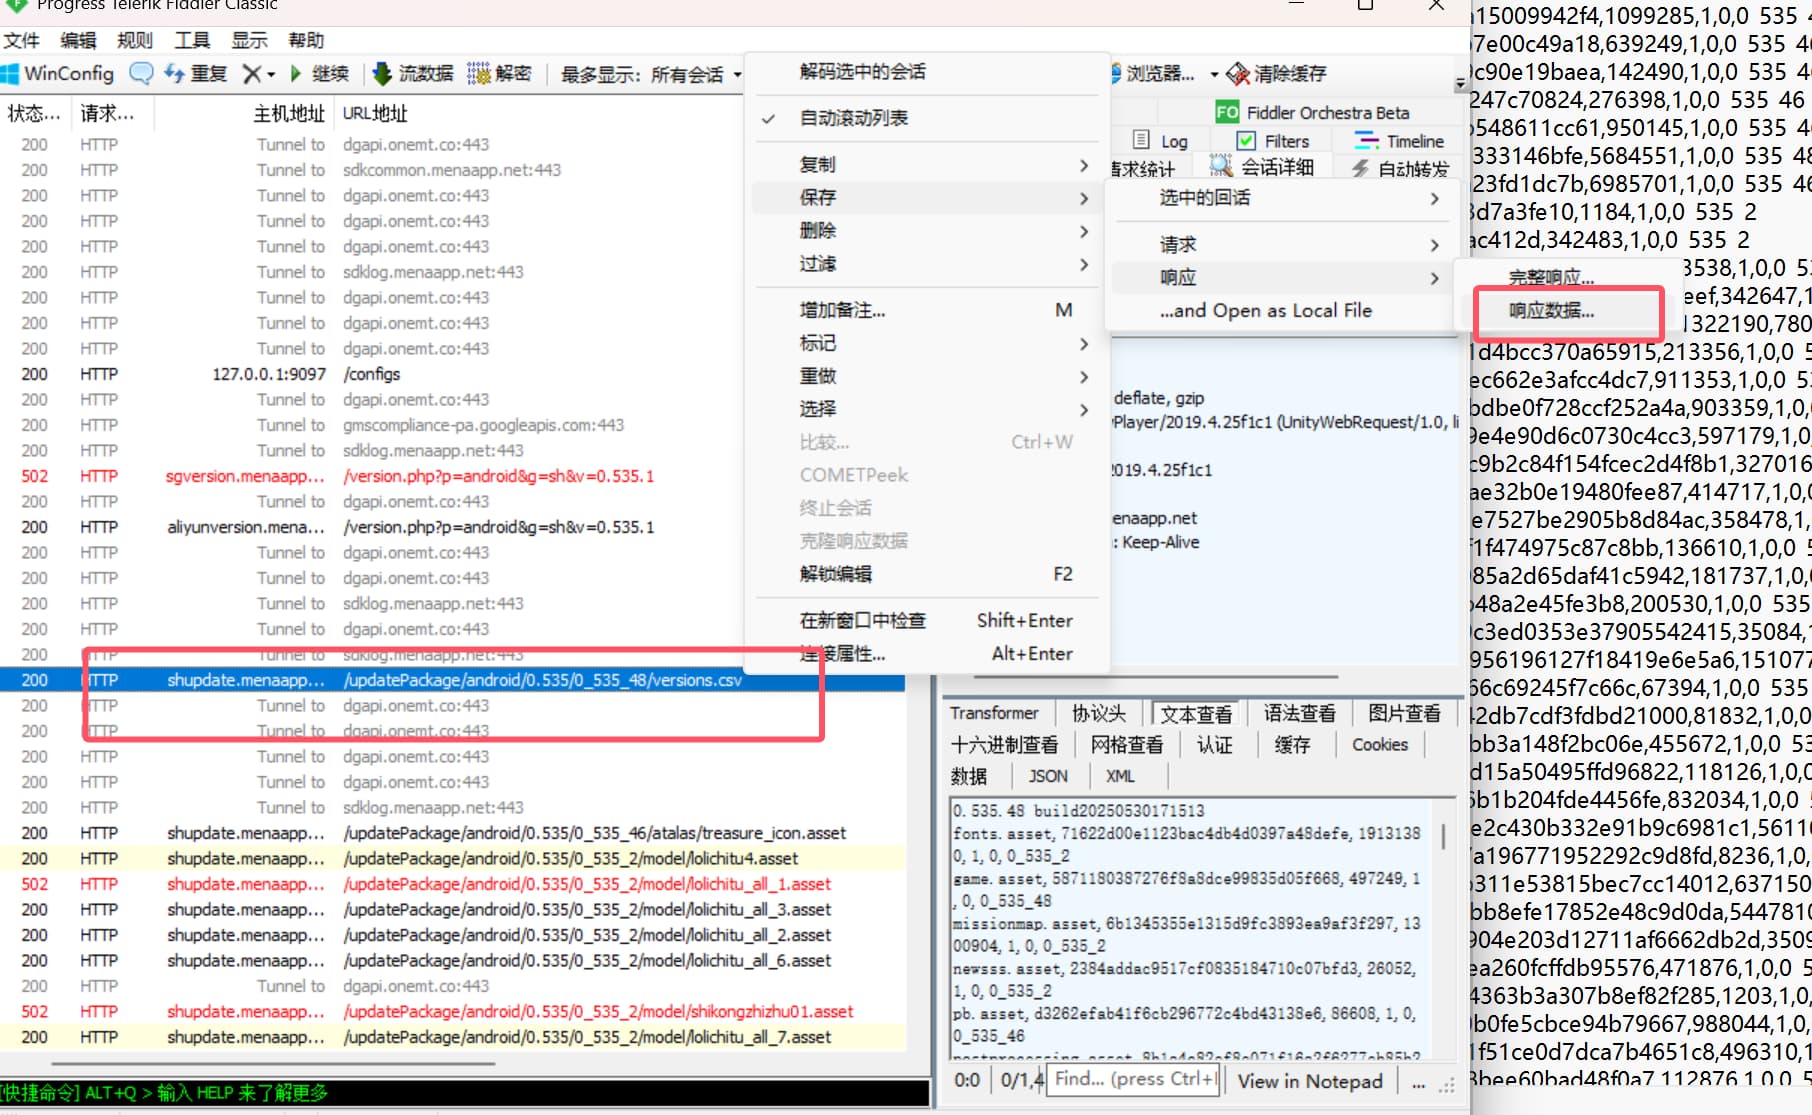The height and width of the screenshot is (1115, 1812).
Task: Click the X remove sessions icon
Action: tap(252, 73)
